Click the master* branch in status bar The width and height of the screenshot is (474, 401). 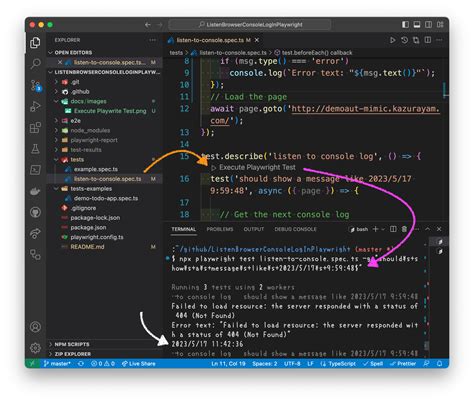pyautogui.click(x=57, y=364)
